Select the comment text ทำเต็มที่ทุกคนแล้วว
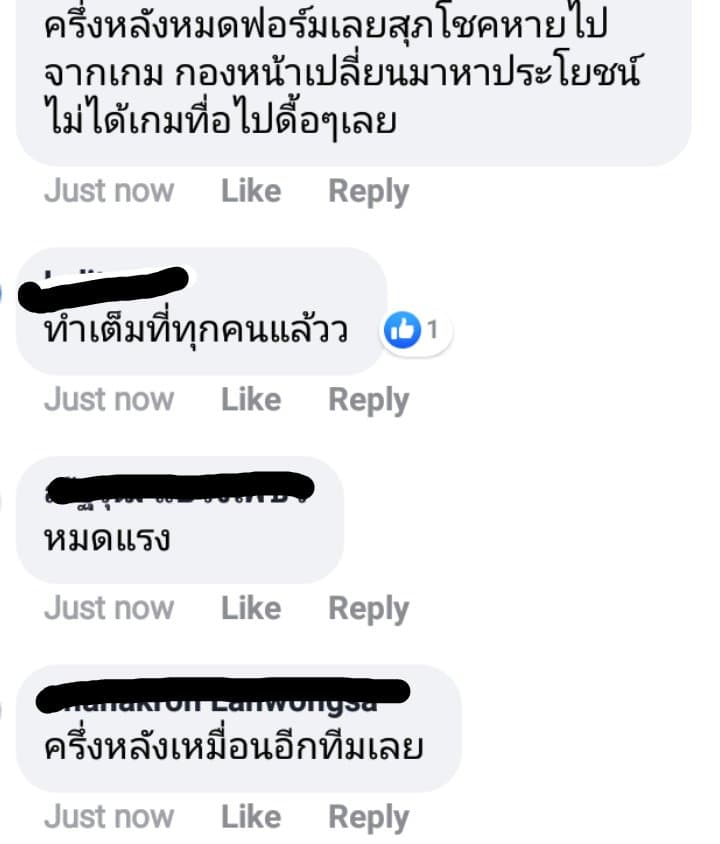Viewport: 720px width, 844px height. click(x=196, y=329)
